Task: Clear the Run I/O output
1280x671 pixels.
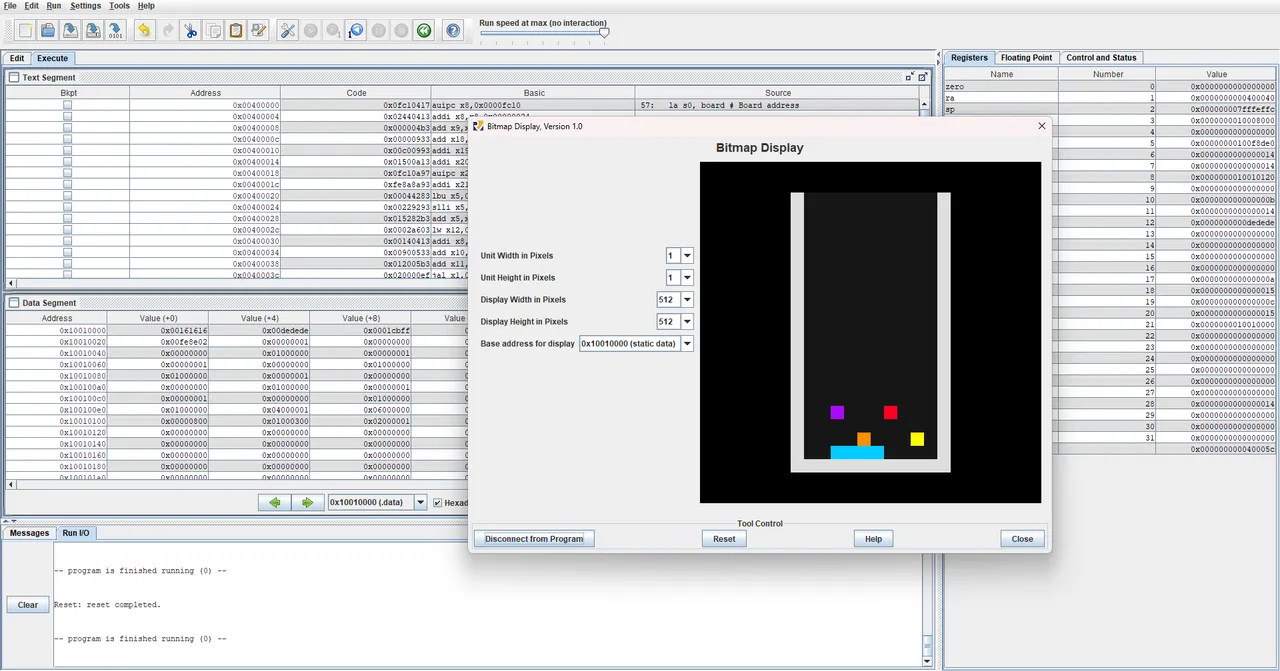Action: pyautogui.click(x=28, y=605)
